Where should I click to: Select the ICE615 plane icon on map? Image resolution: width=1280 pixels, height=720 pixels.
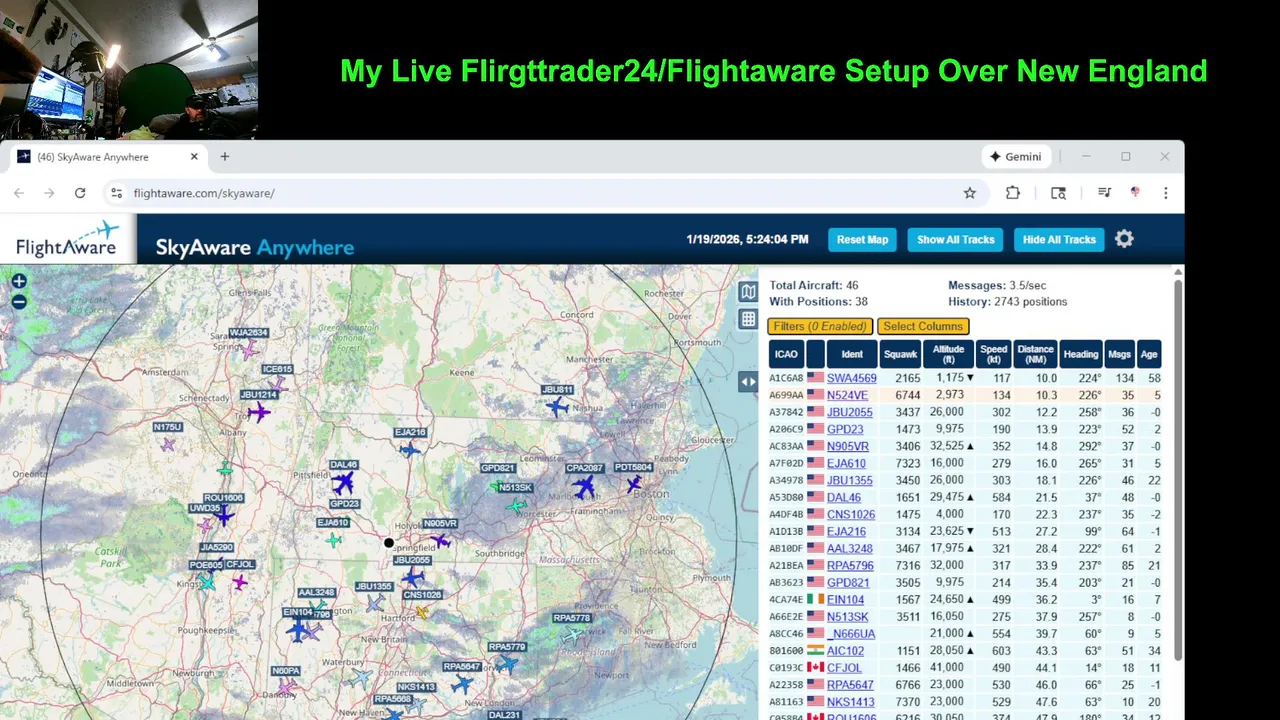pyautogui.click(x=277, y=384)
